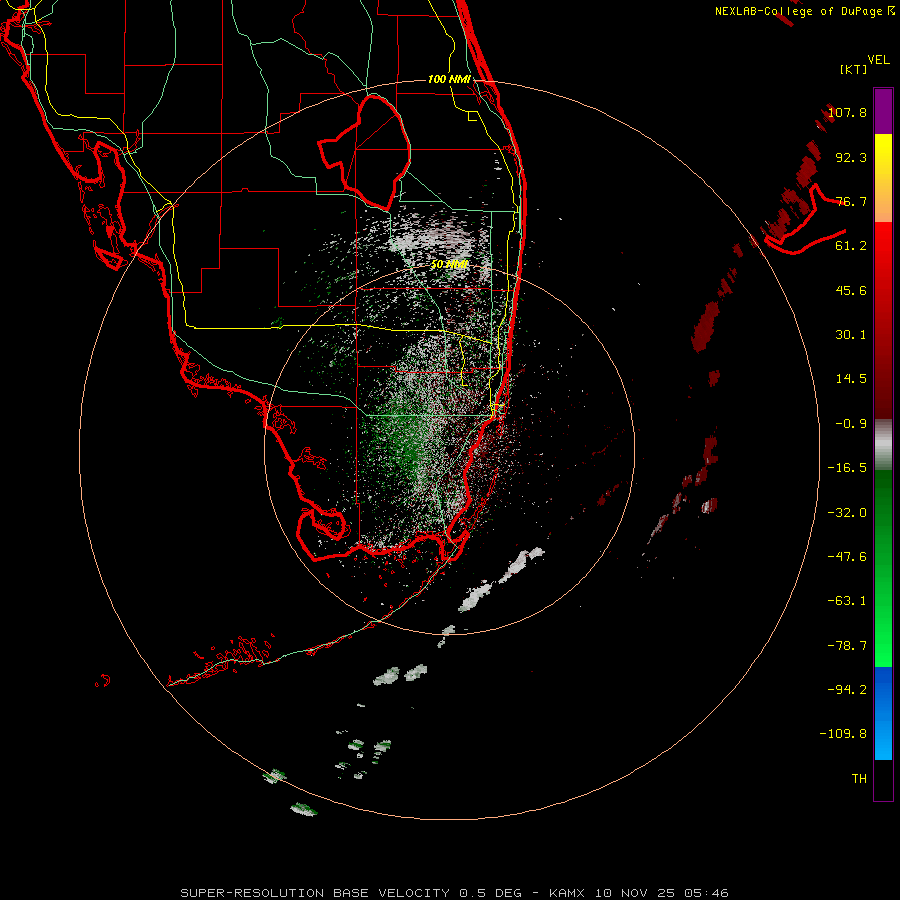Click the purple segment of velocity color bar

(883, 111)
